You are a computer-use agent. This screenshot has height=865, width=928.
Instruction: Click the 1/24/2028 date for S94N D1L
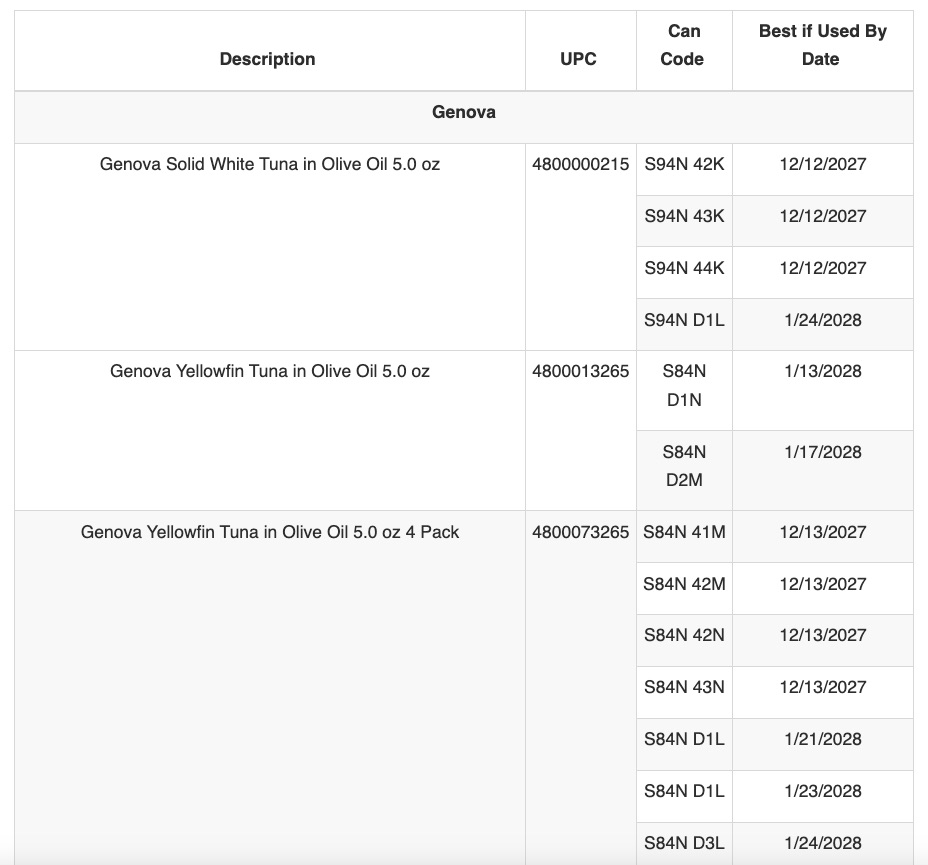(823, 320)
